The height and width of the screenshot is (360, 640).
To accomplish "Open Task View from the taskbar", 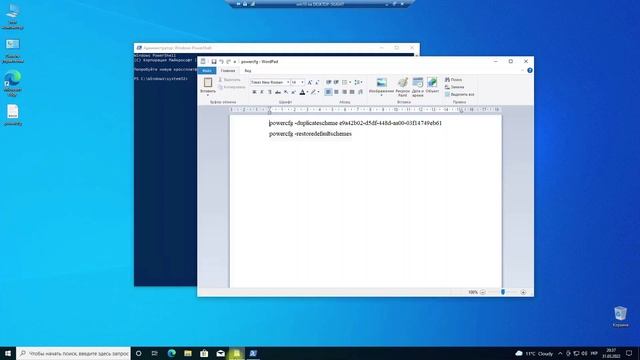I will click(155, 353).
